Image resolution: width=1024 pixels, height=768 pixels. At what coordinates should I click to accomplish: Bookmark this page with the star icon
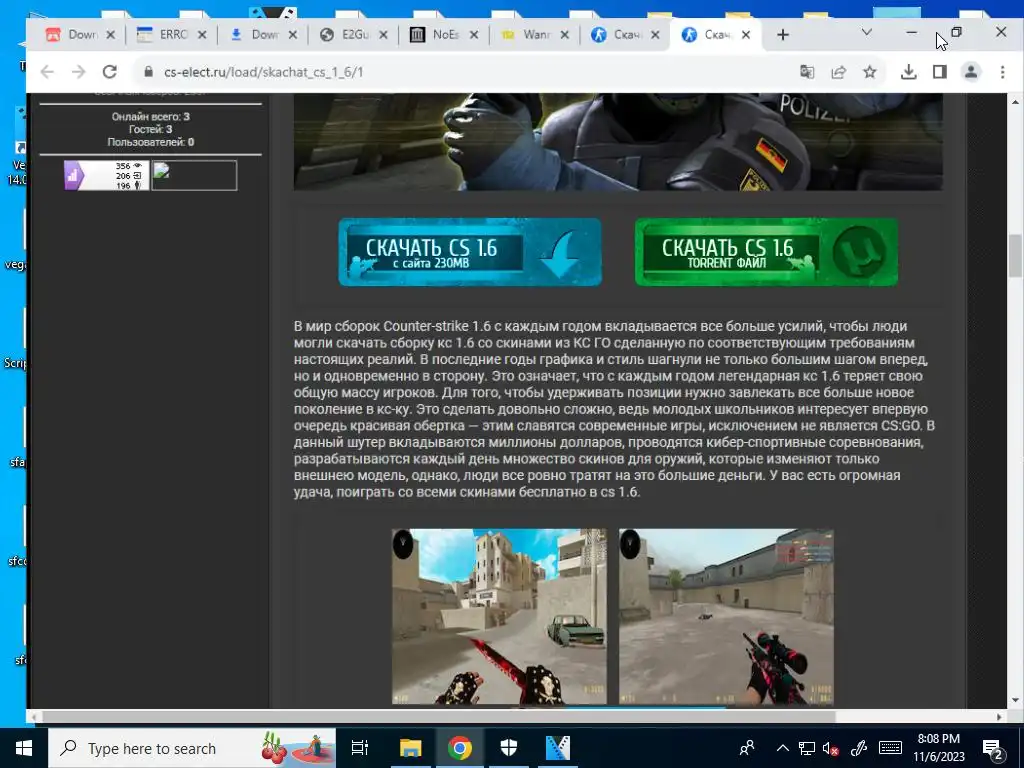pos(869,72)
